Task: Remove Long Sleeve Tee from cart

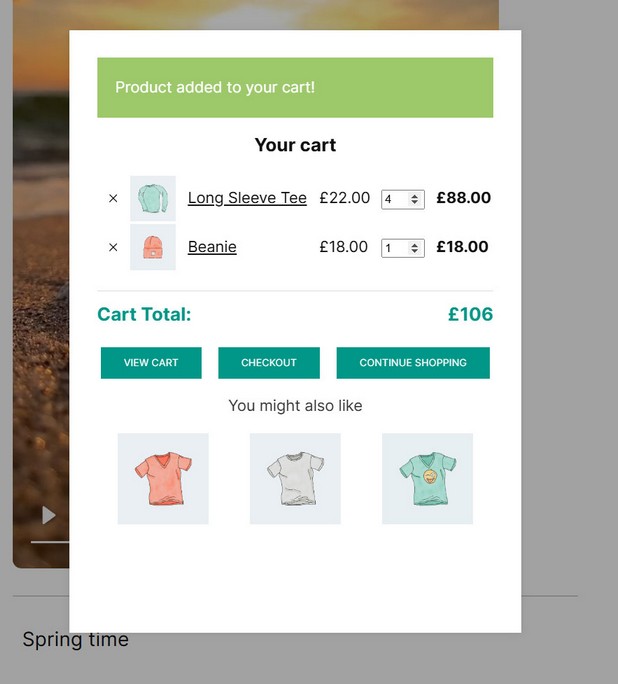Action: 113,199
